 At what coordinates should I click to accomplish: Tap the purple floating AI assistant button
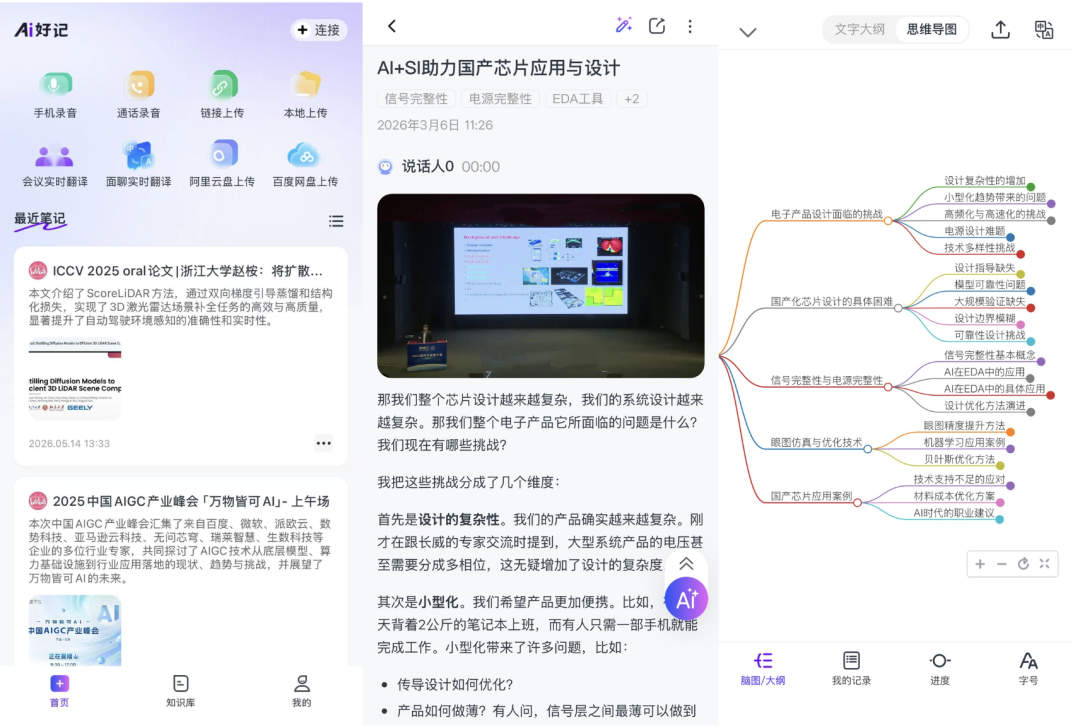tap(686, 599)
